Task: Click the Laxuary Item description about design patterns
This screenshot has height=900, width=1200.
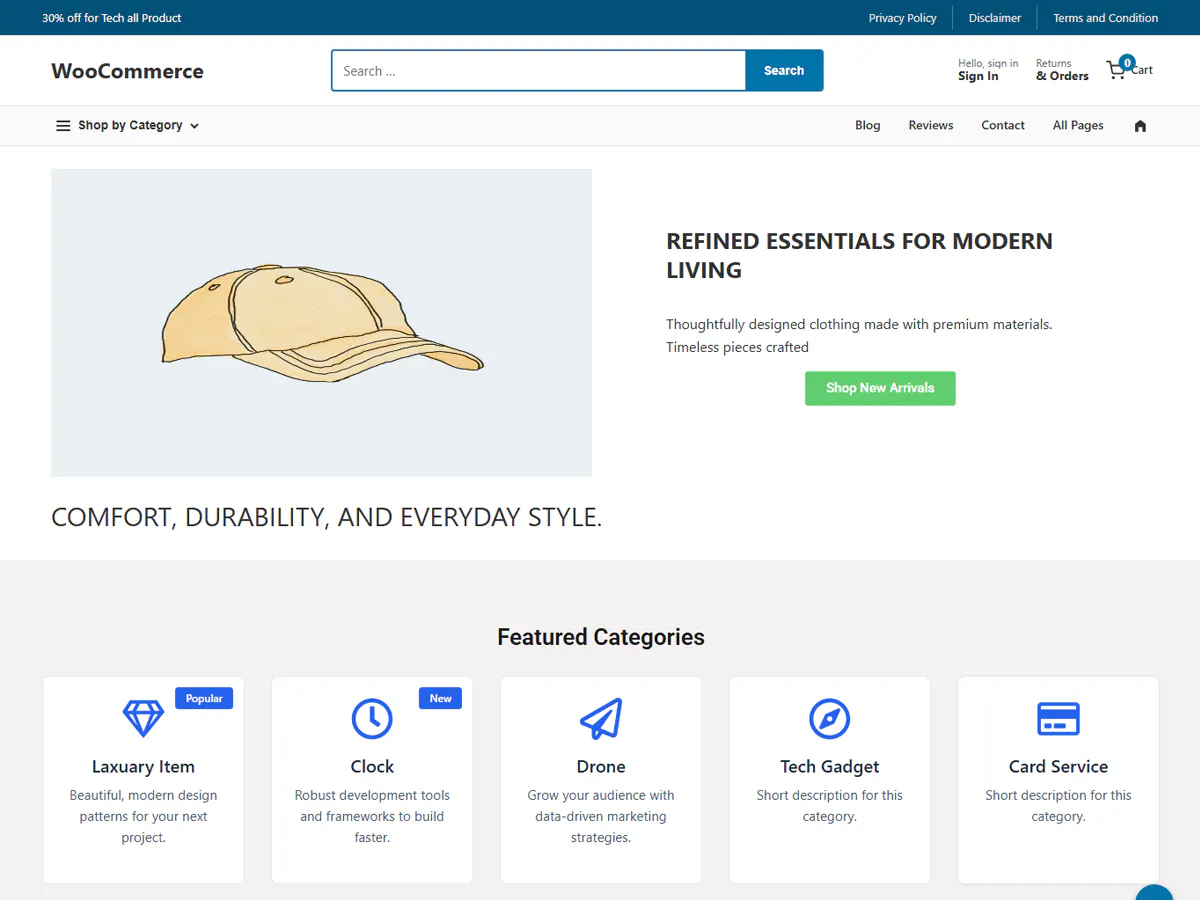Action: (x=143, y=817)
